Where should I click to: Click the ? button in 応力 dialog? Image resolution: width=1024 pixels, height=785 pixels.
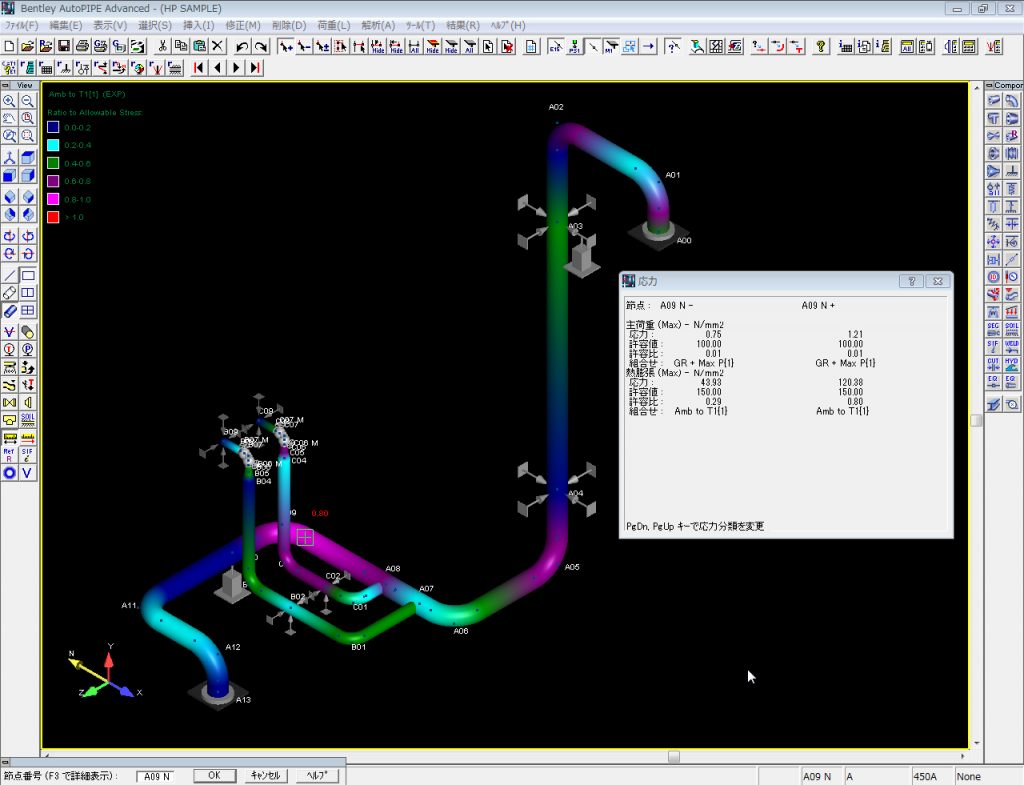[x=911, y=281]
